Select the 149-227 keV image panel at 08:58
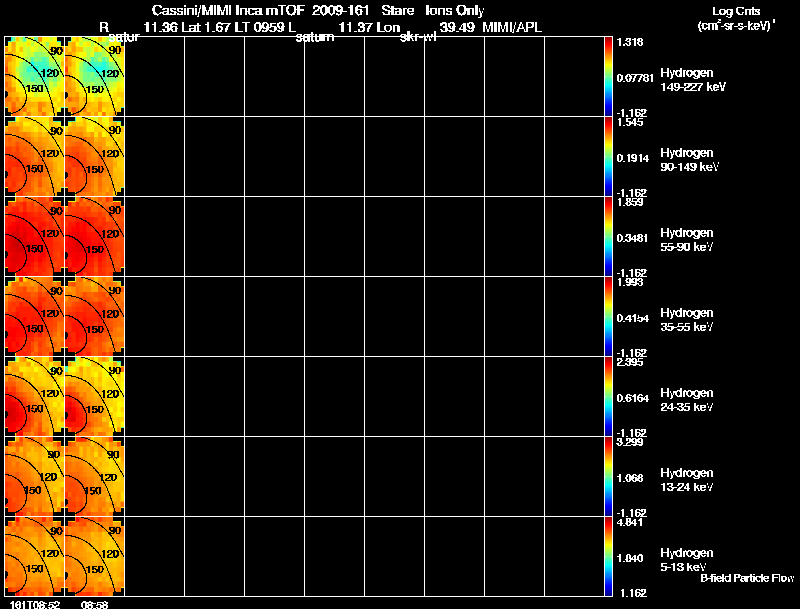The height and width of the screenshot is (609, 800). (94, 77)
